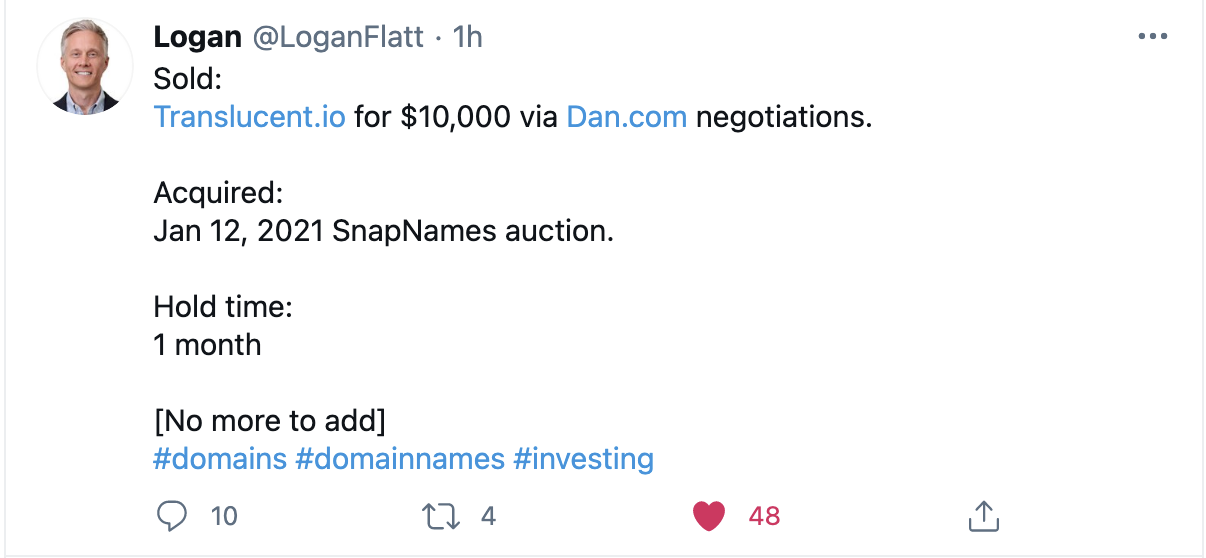Viewport: 1206px width, 558px height.
Task: Unlike the tweet via the red heart
Action: (x=709, y=516)
